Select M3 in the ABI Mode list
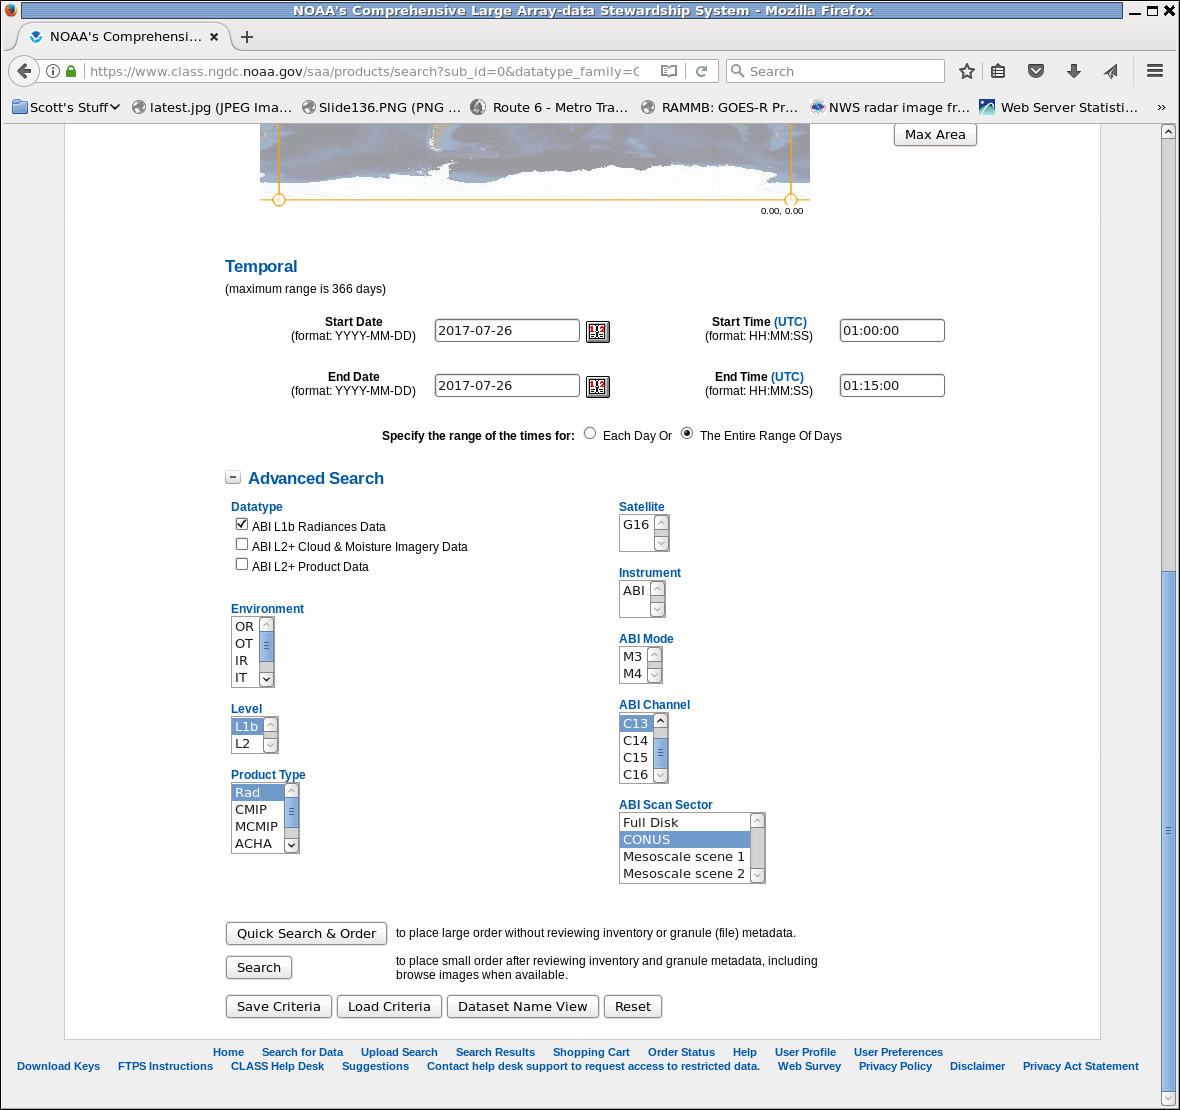This screenshot has width=1180, height=1110. [633, 657]
